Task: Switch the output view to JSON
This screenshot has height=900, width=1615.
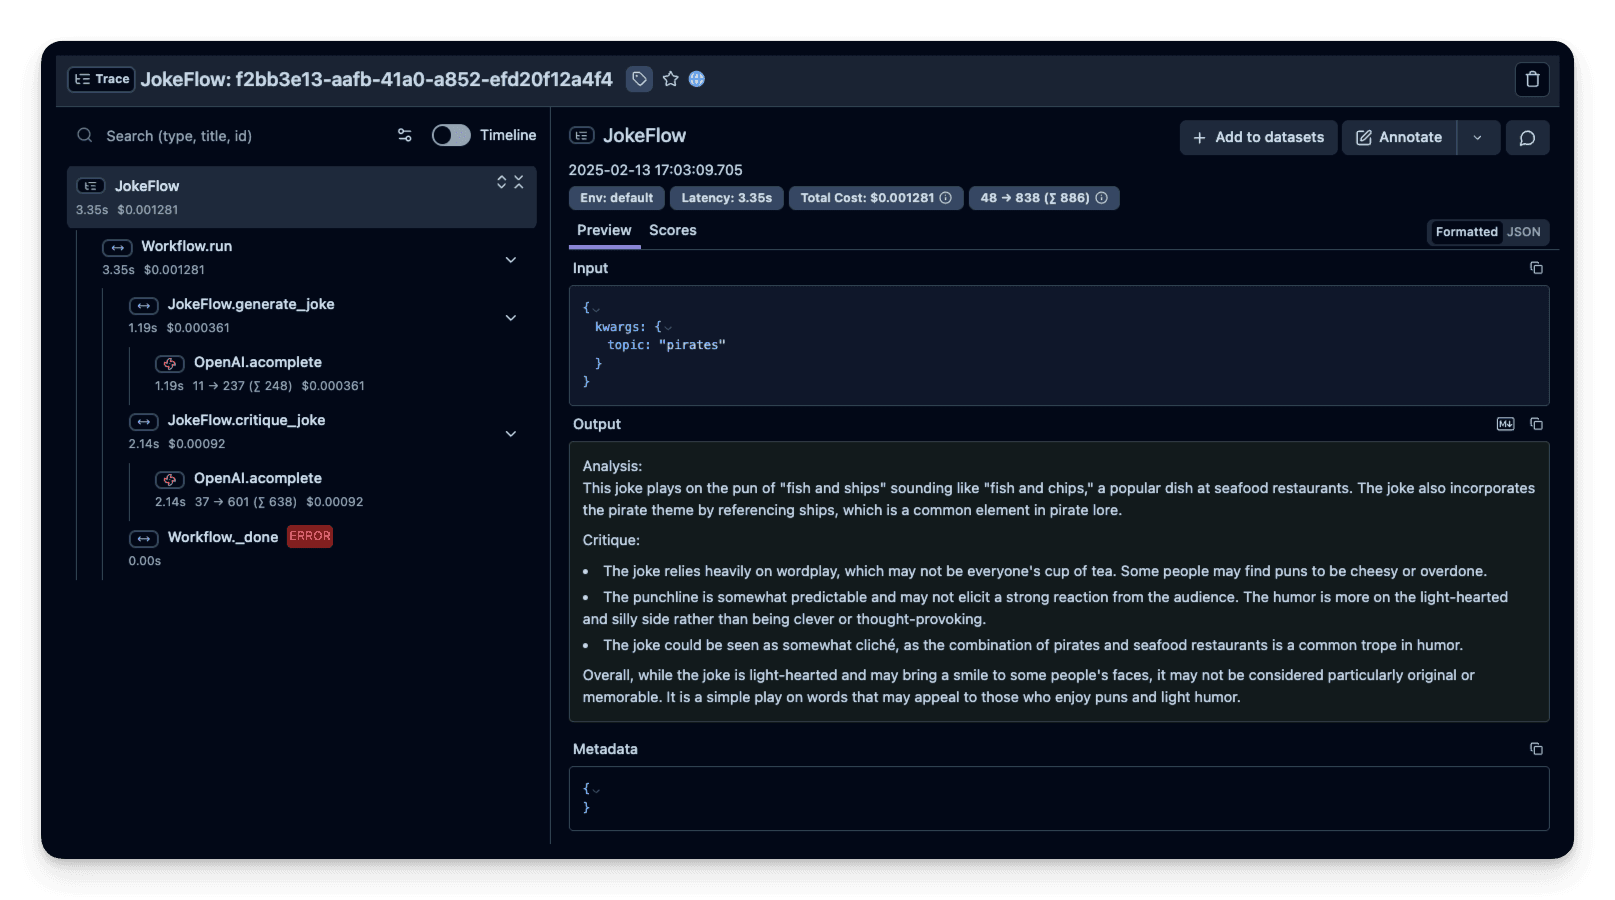Action: [1523, 231]
